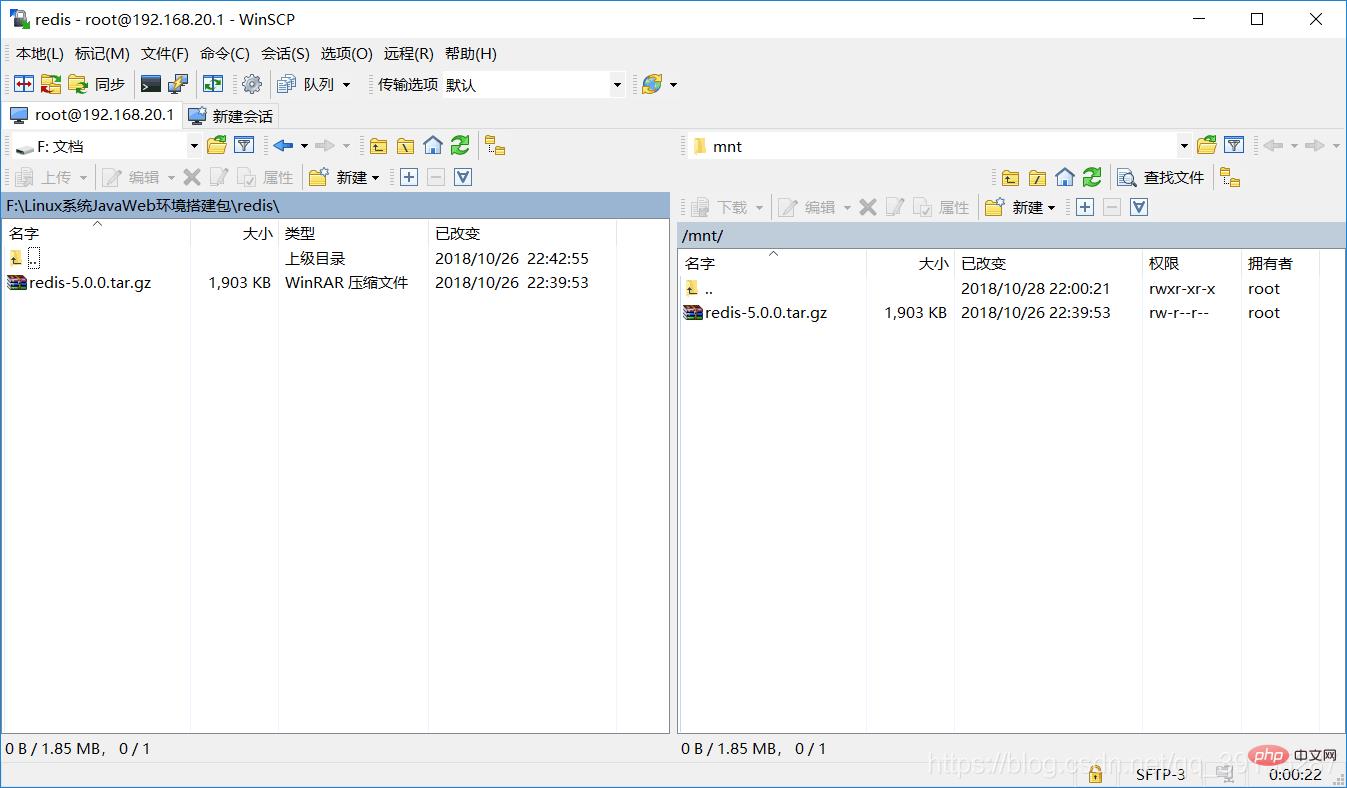Click the Preferences gear icon
Viewport: 1347px width, 788px height.
click(x=252, y=85)
